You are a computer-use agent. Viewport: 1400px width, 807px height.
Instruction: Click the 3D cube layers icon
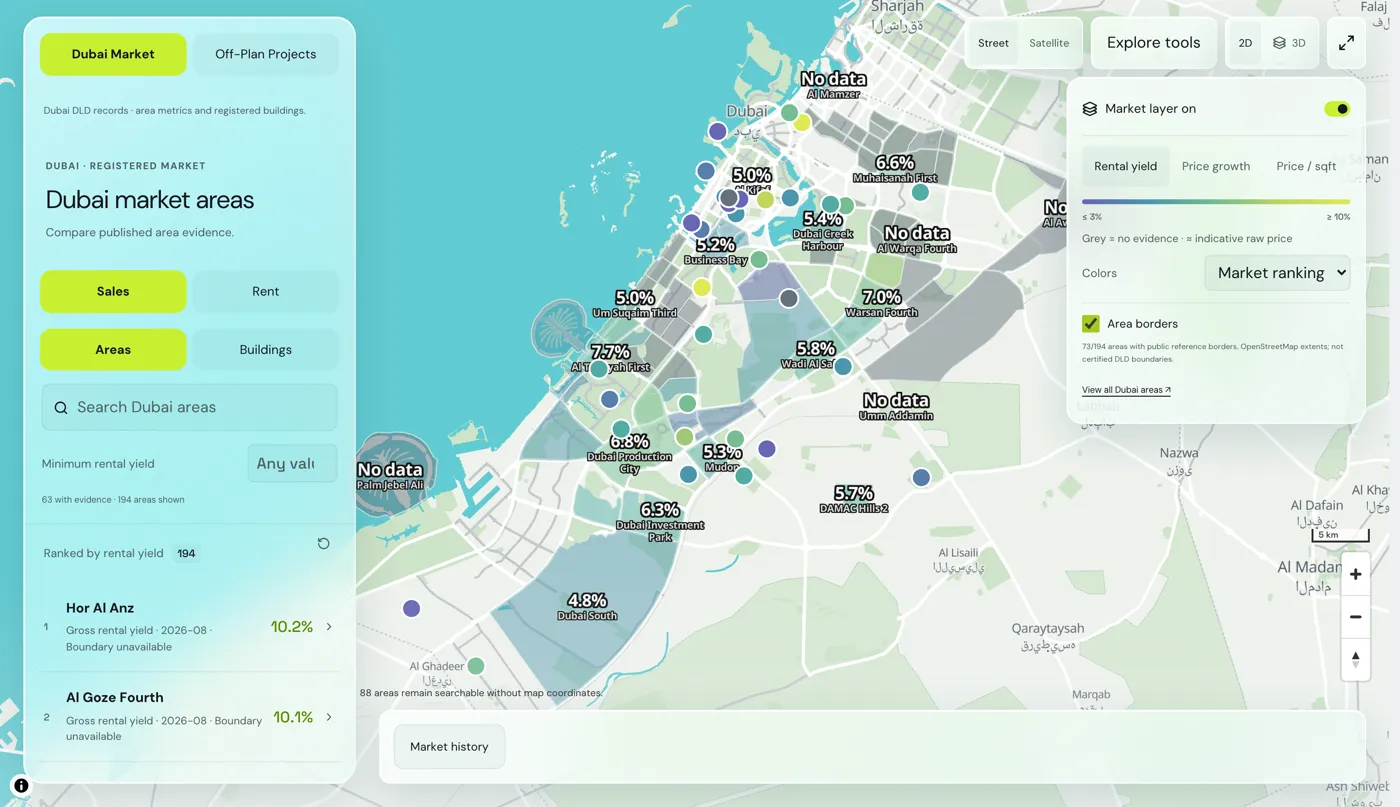1279,43
